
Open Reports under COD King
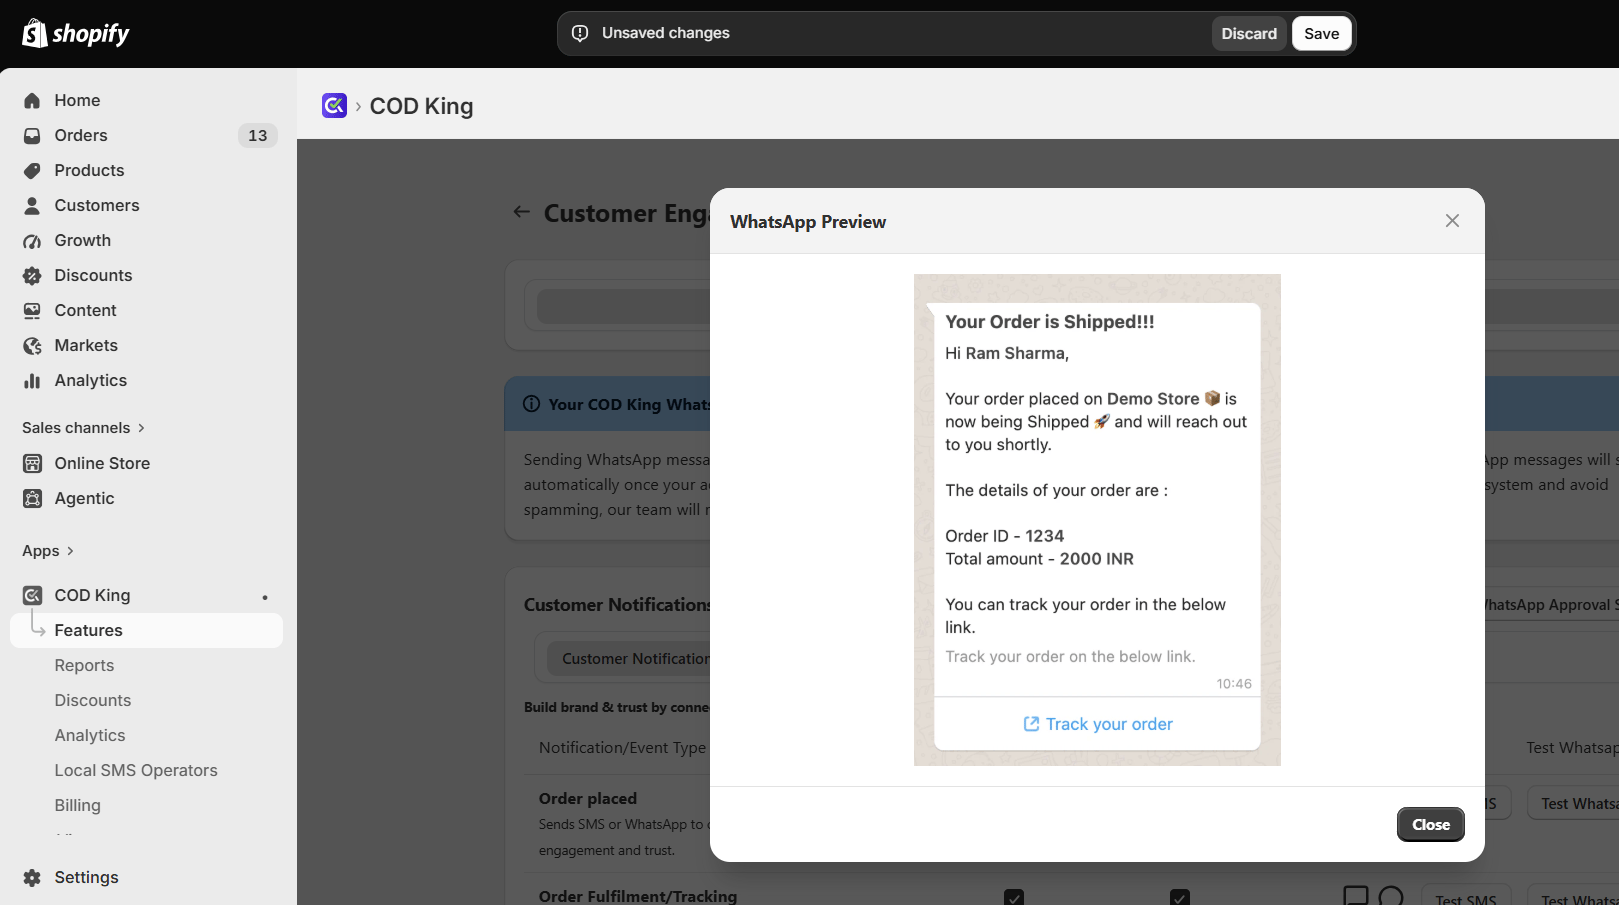[84, 665]
